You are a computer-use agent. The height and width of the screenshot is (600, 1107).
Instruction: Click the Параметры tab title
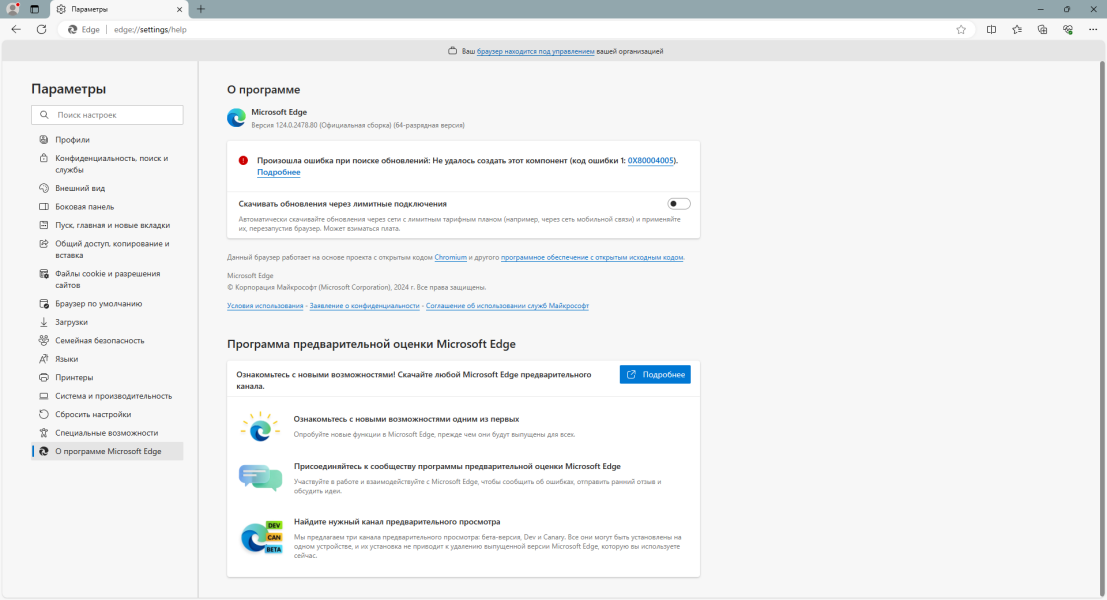click(x=90, y=9)
